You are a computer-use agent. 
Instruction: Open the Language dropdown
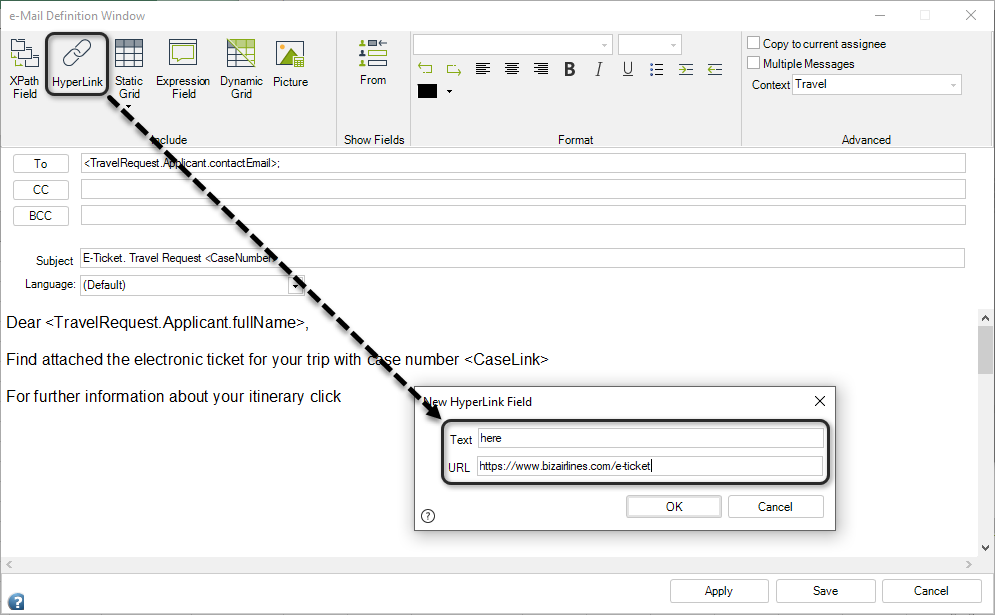click(296, 285)
